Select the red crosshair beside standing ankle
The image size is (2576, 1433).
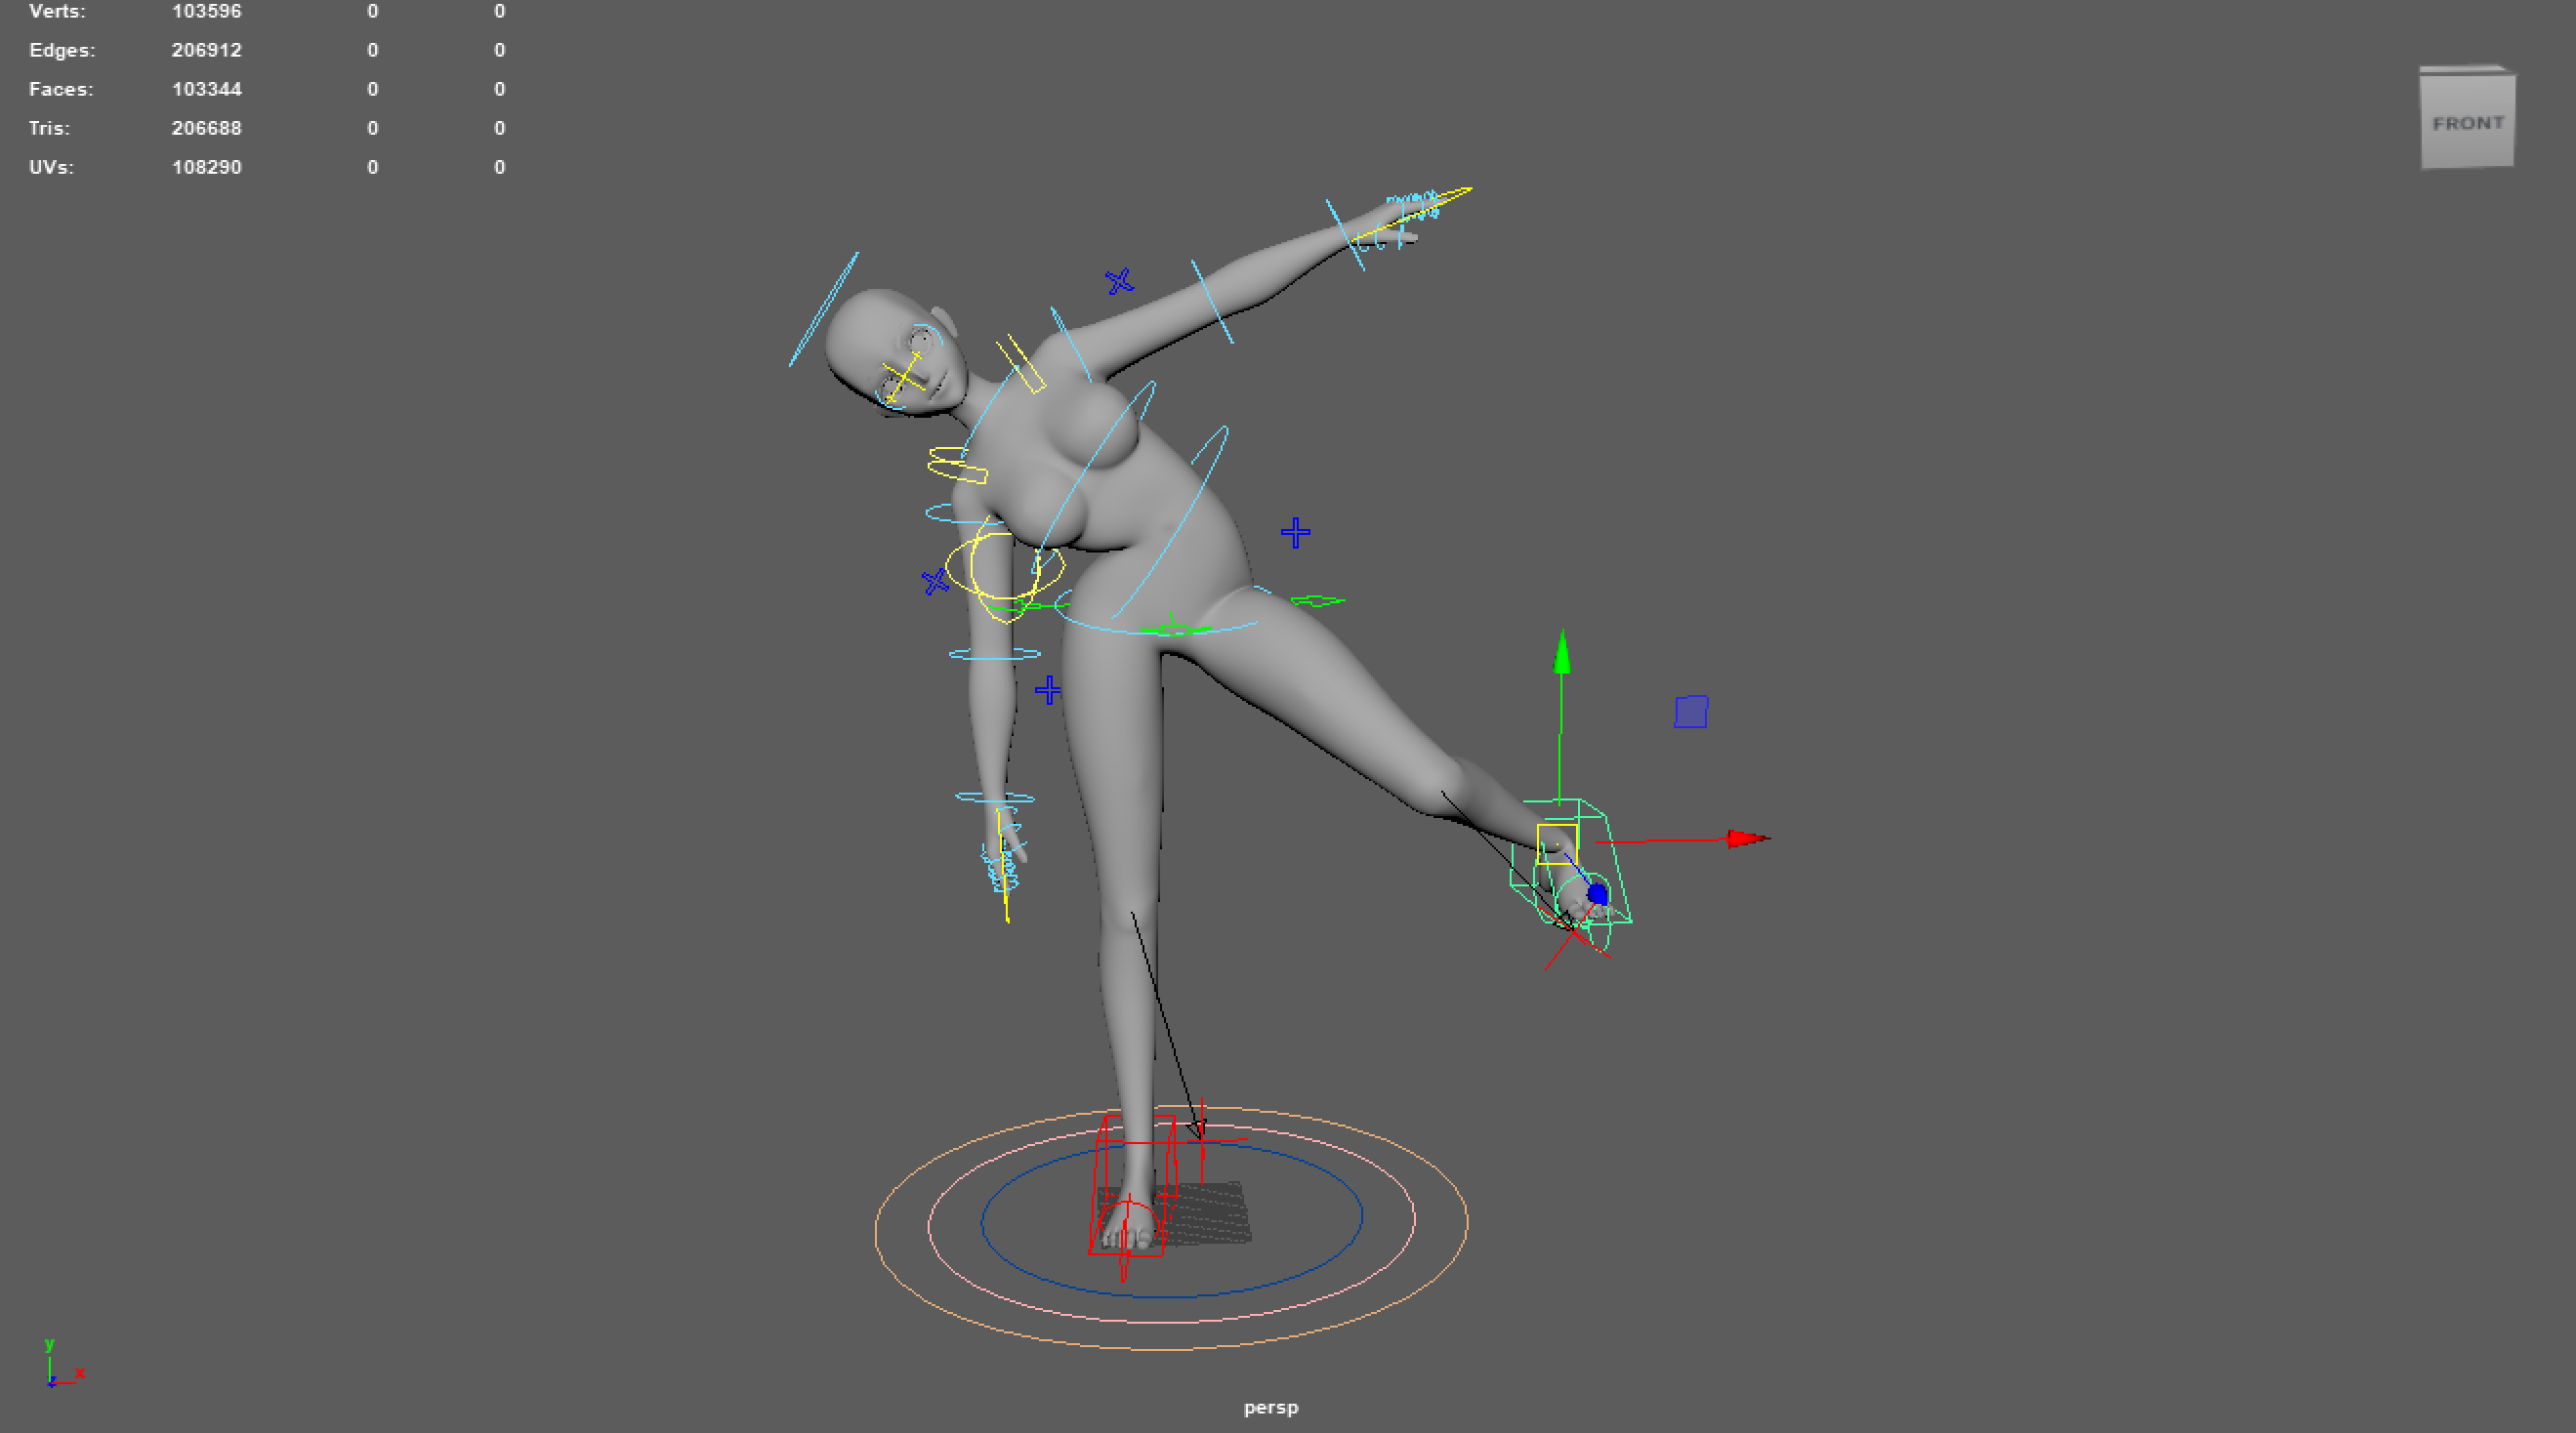pos(1201,1139)
